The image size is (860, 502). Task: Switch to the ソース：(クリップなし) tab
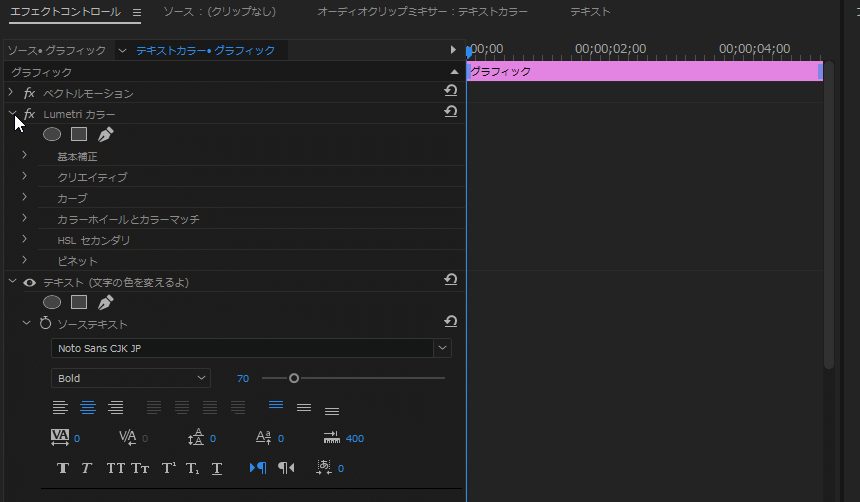[219, 12]
